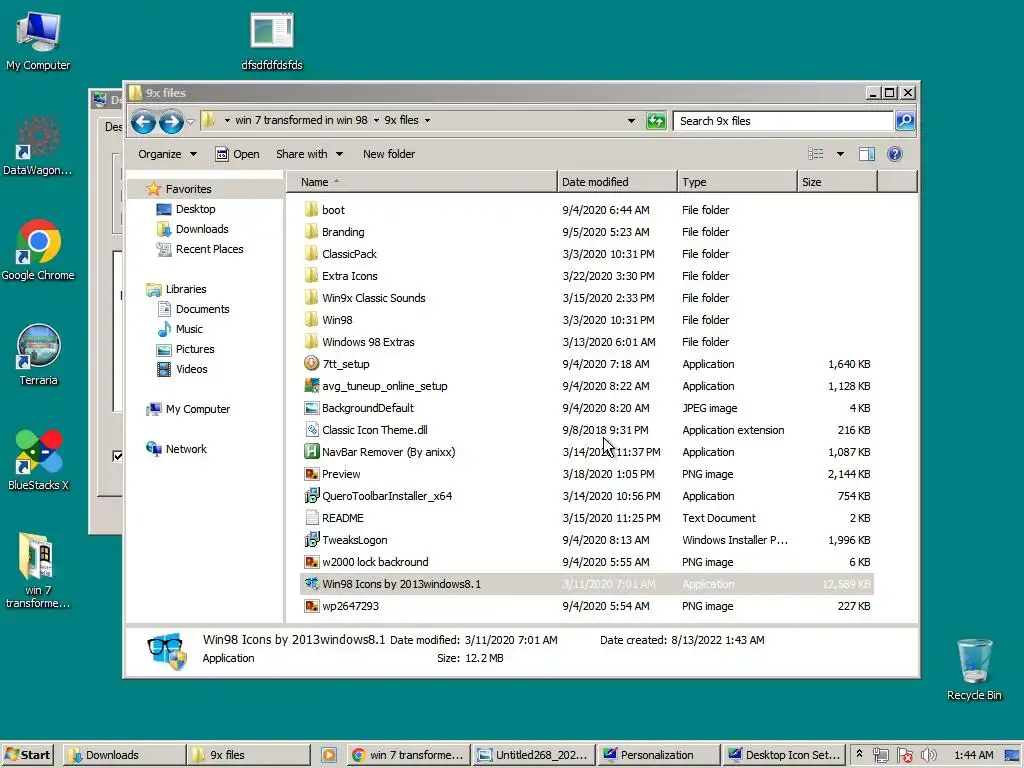Screen dimensions: 1024x768
Task: Open Help with the question mark icon
Action: [895, 154]
